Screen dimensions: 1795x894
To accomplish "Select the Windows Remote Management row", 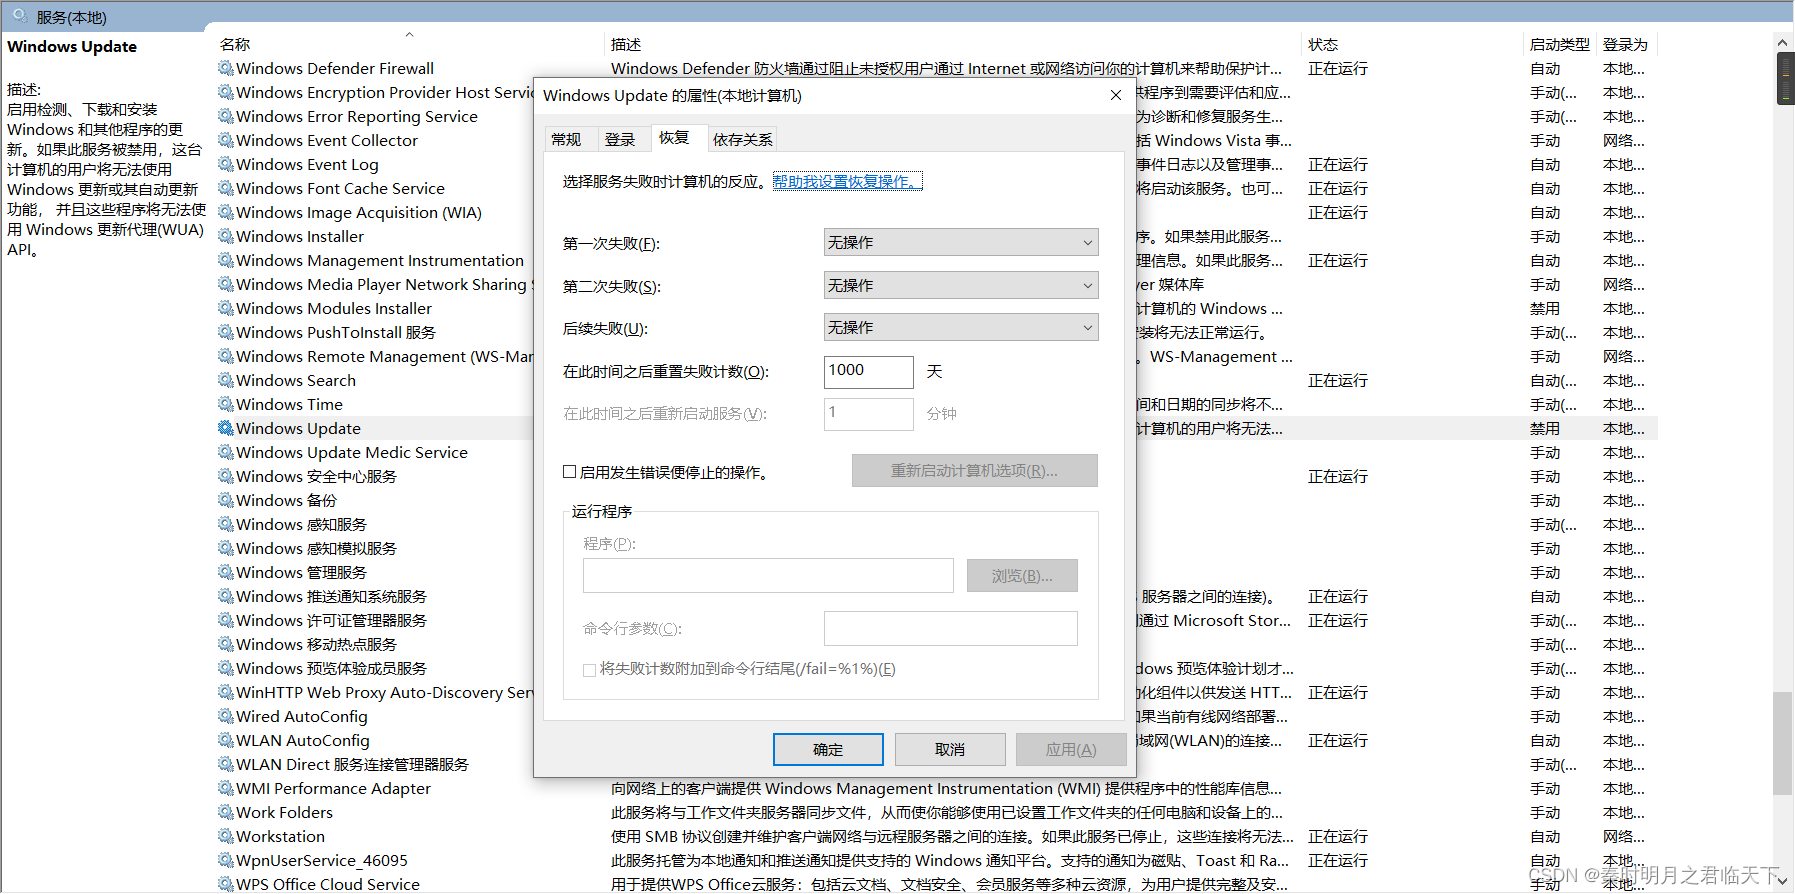I will point(375,356).
